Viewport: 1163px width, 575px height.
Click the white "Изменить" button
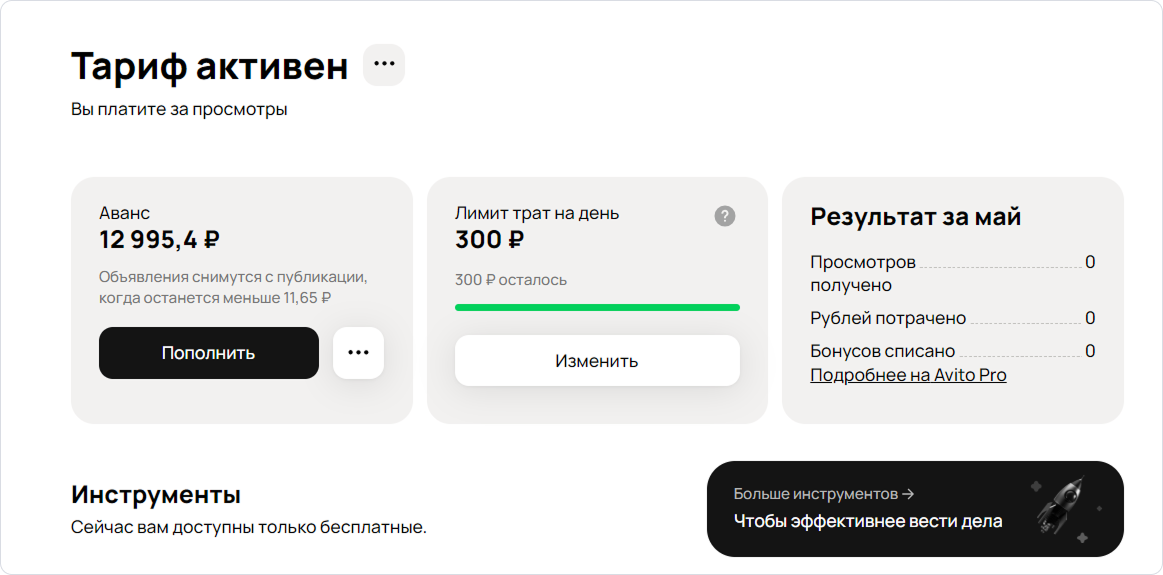pyautogui.click(x=597, y=360)
